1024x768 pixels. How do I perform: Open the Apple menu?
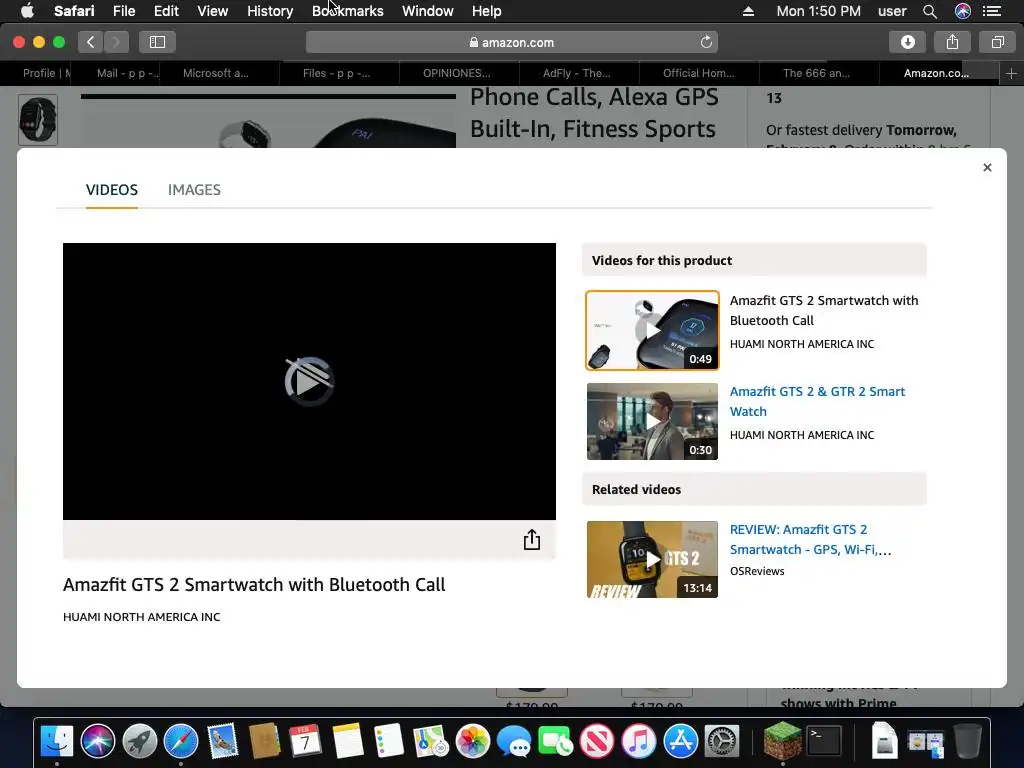click(x=27, y=11)
